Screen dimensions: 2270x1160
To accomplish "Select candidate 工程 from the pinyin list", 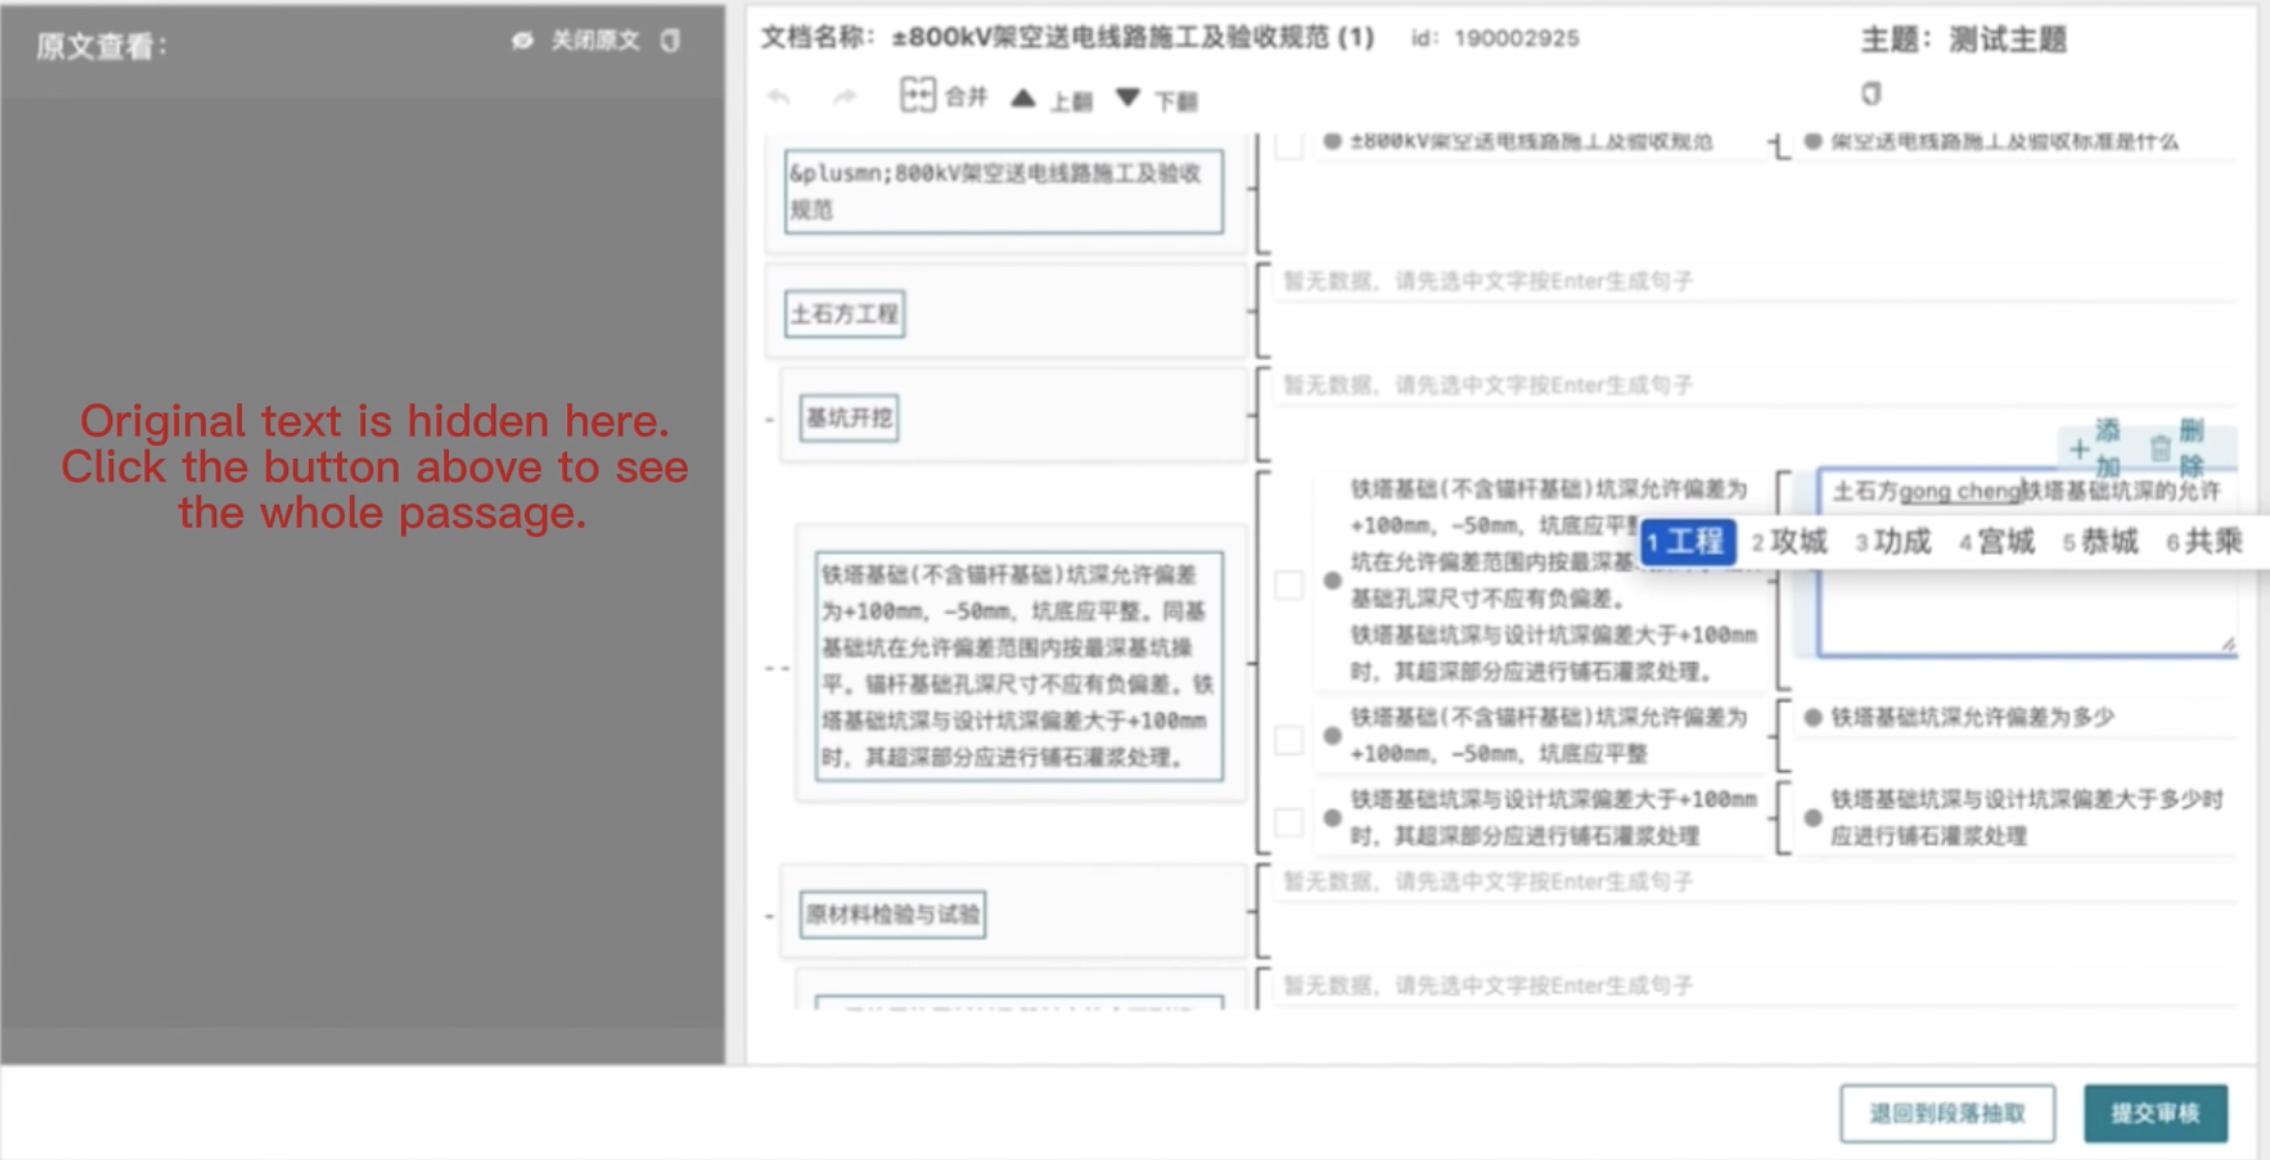I will [x=1688, y=542].
